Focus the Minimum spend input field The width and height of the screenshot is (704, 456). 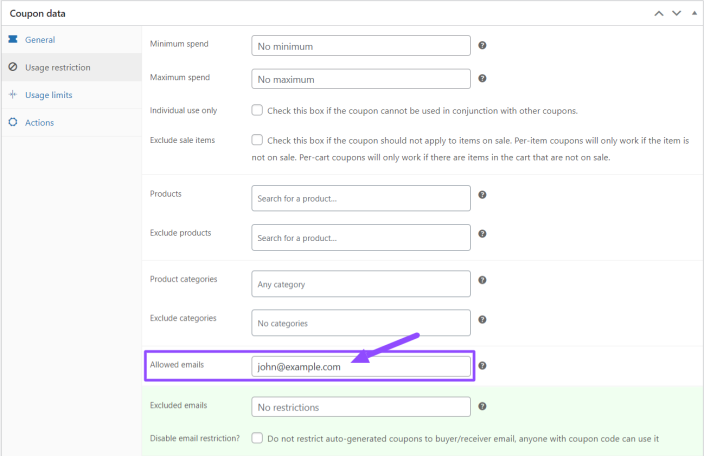coord(361,46)
